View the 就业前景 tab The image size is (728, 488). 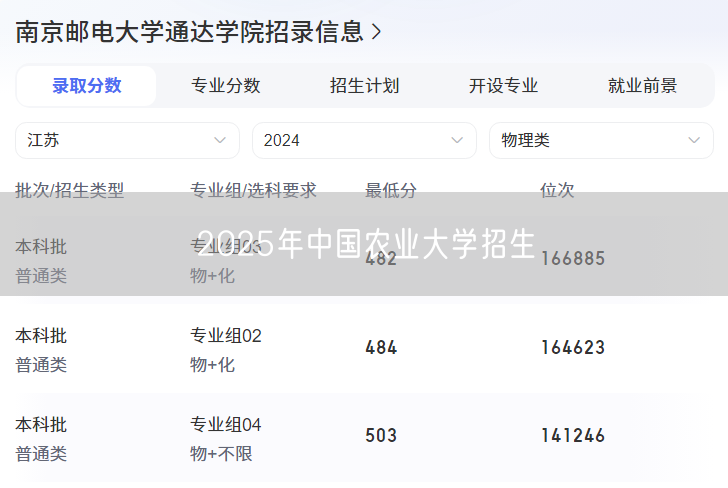(x=642, y=86)
